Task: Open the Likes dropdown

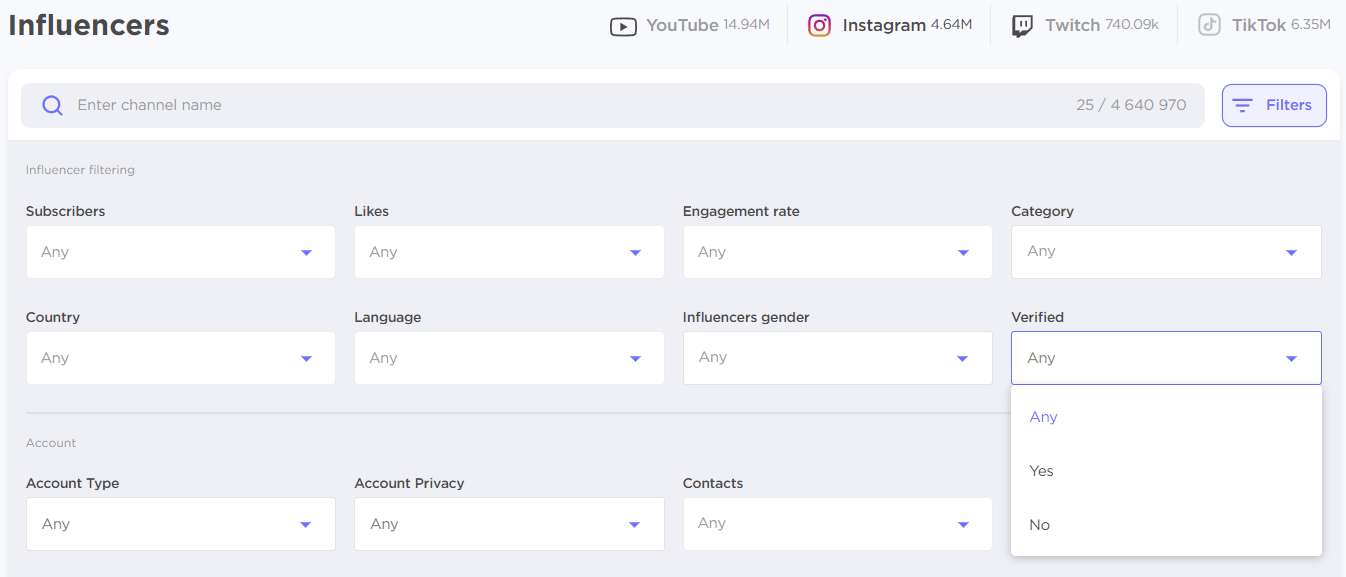Action: tap(509, 252)
